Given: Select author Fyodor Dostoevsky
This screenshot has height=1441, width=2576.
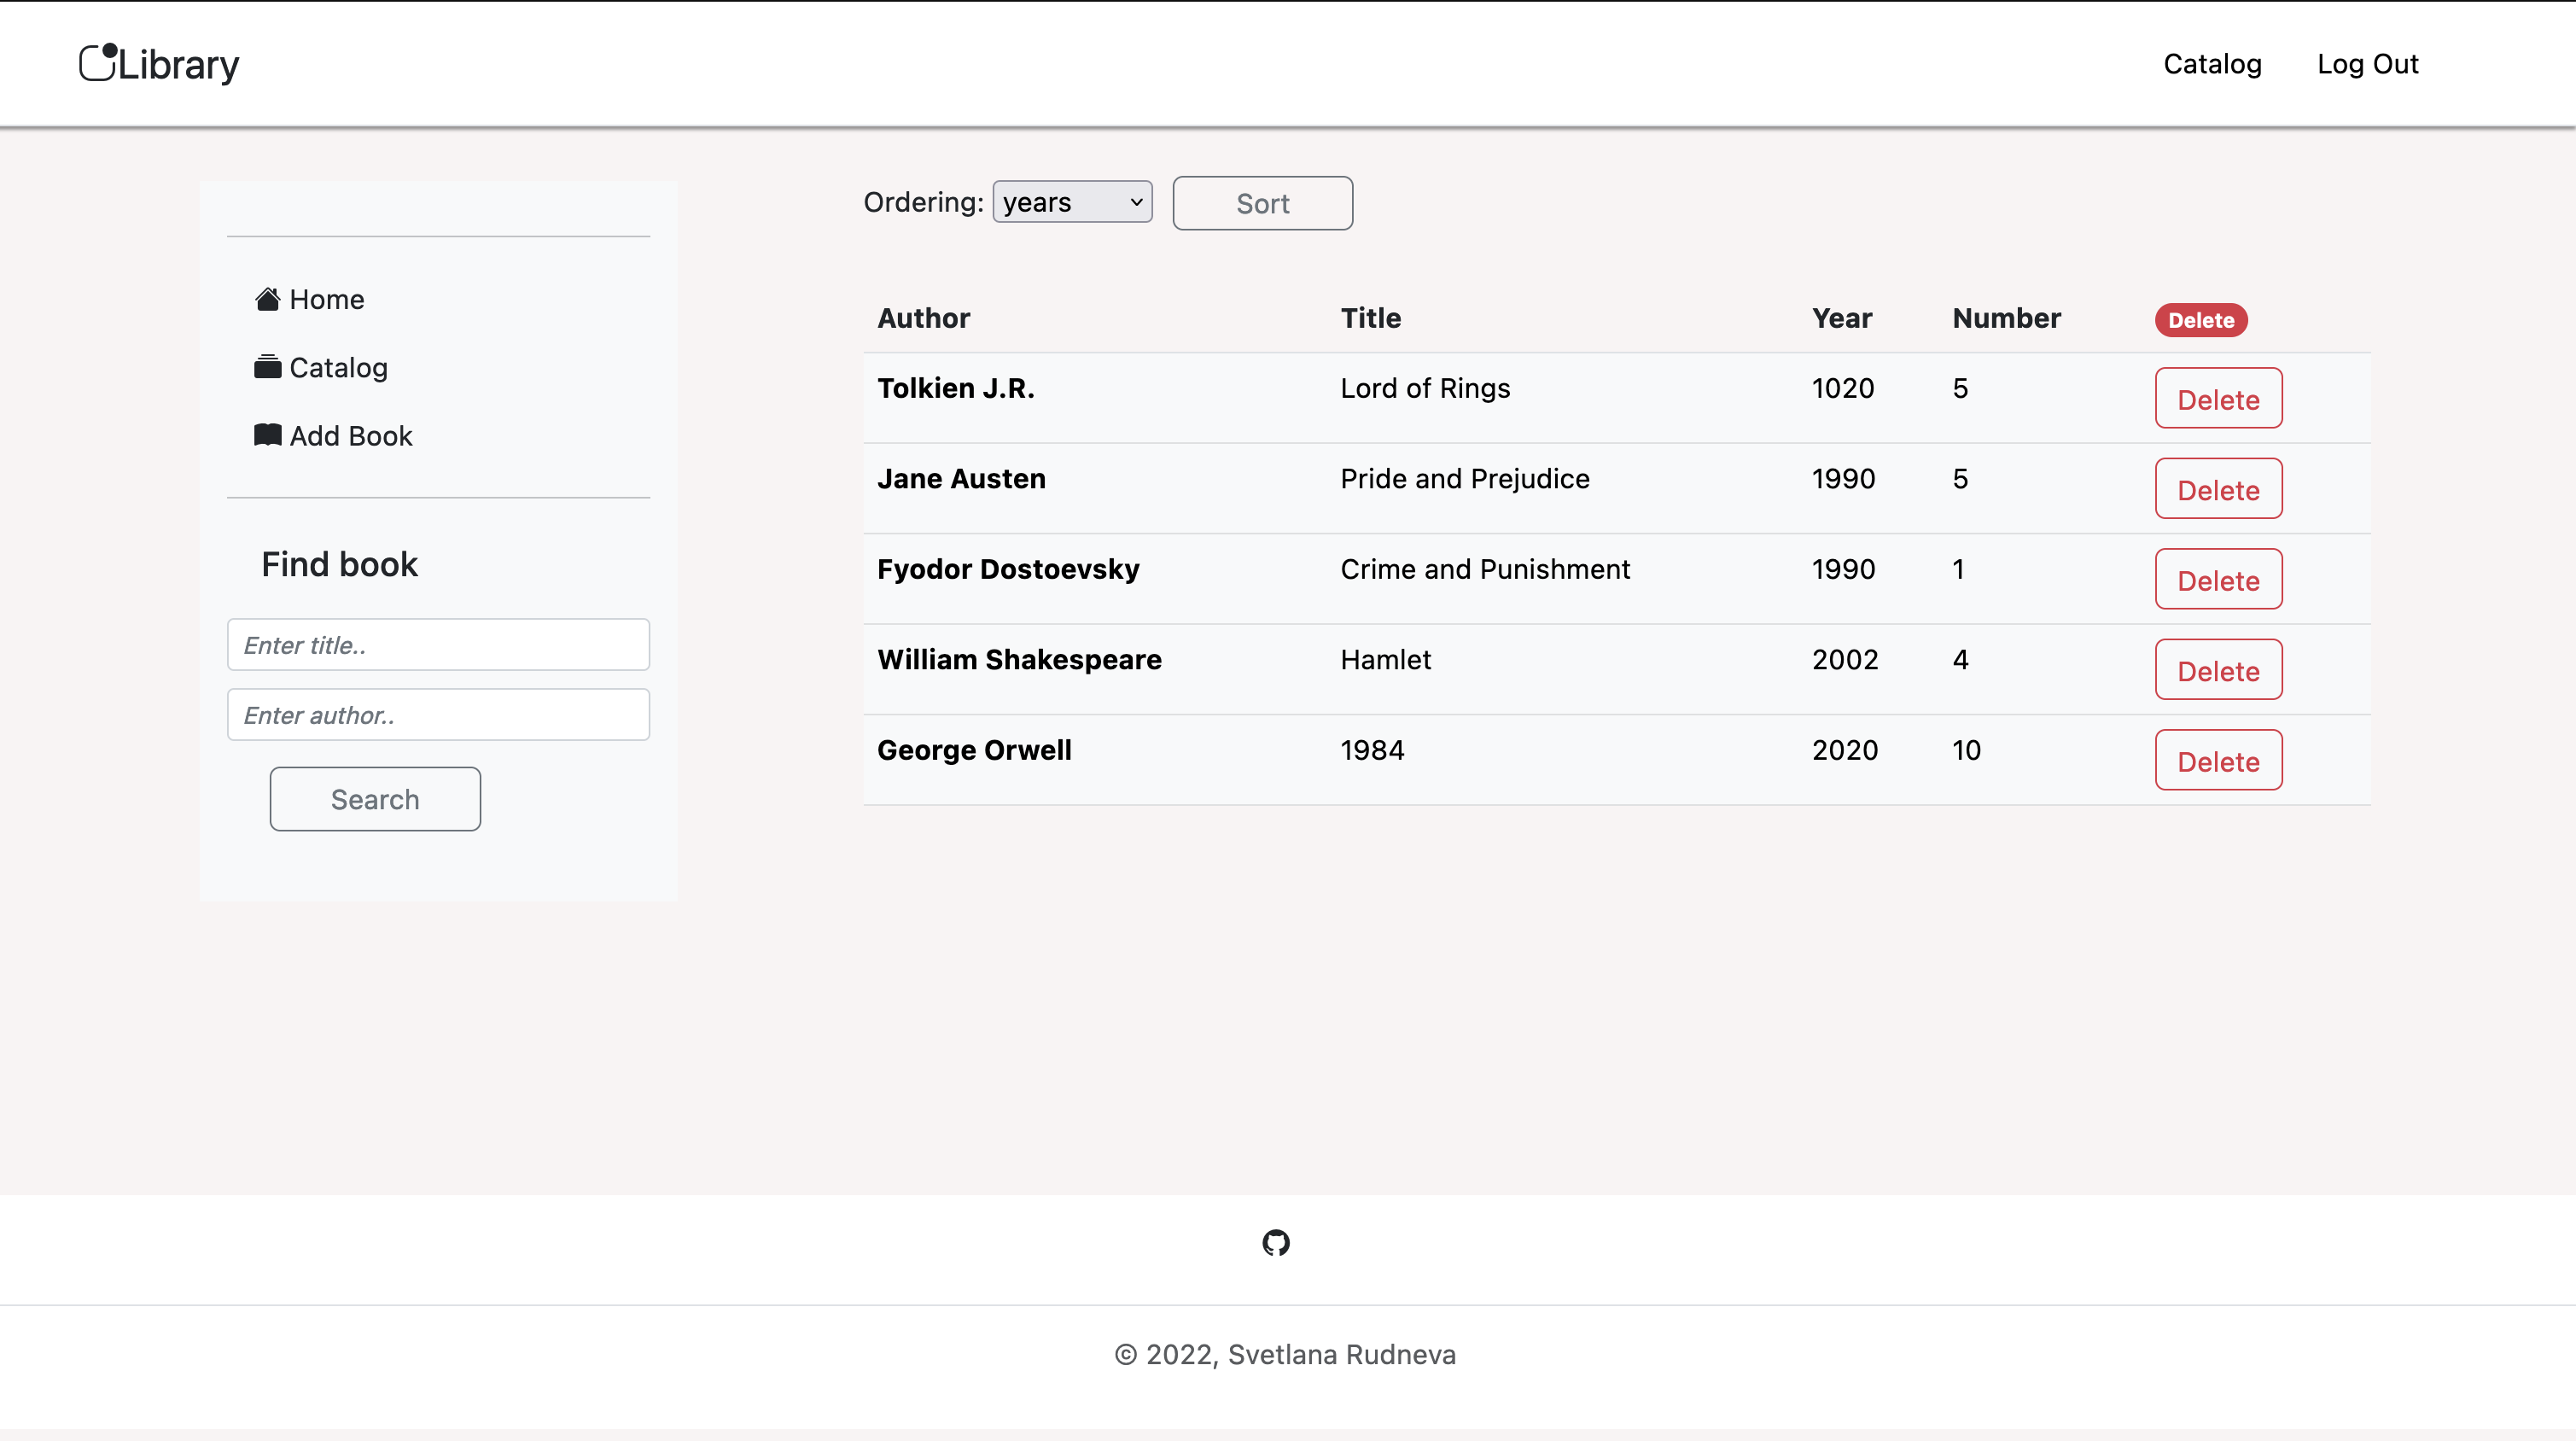Looking at the screenshot, I should 1008,569.
